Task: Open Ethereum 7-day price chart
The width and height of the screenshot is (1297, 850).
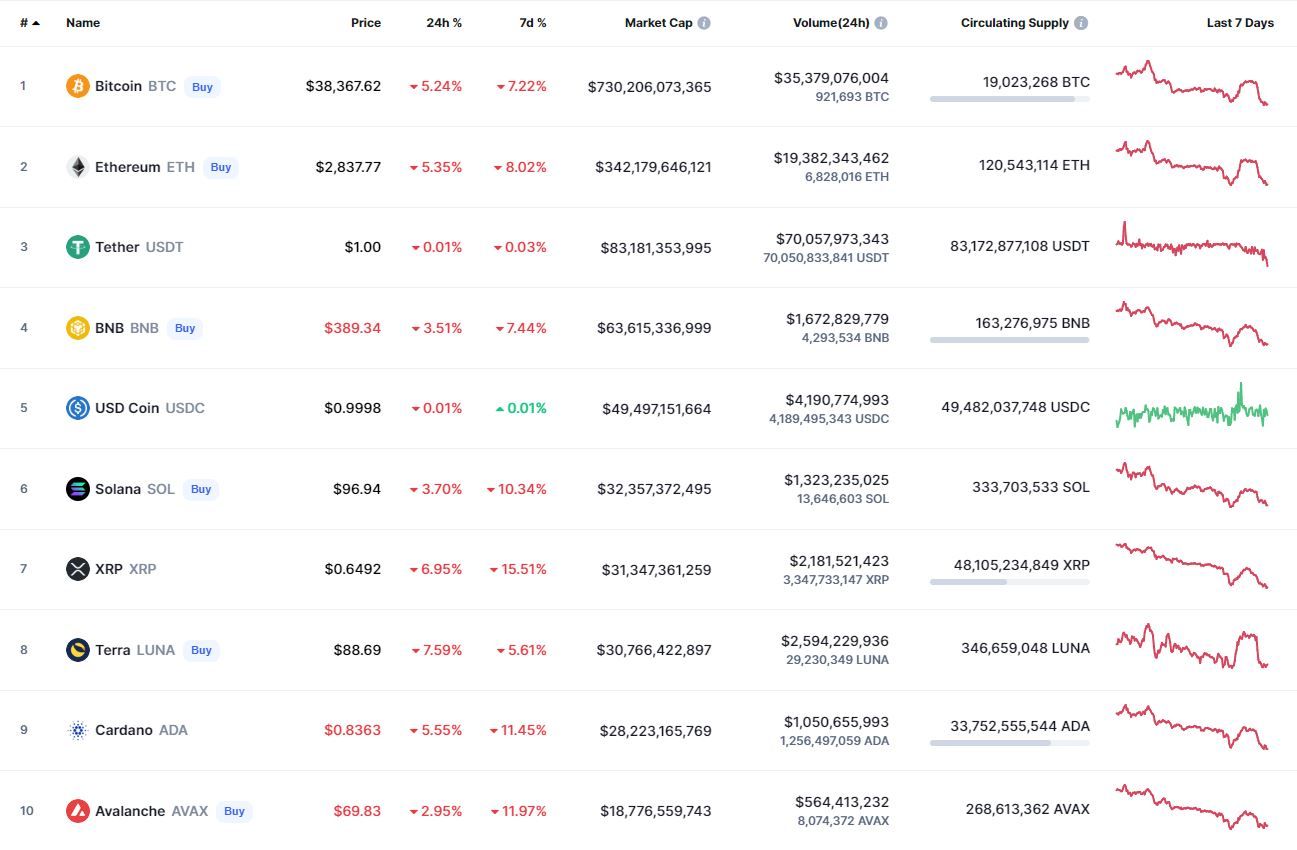Action: (1192, 163)
